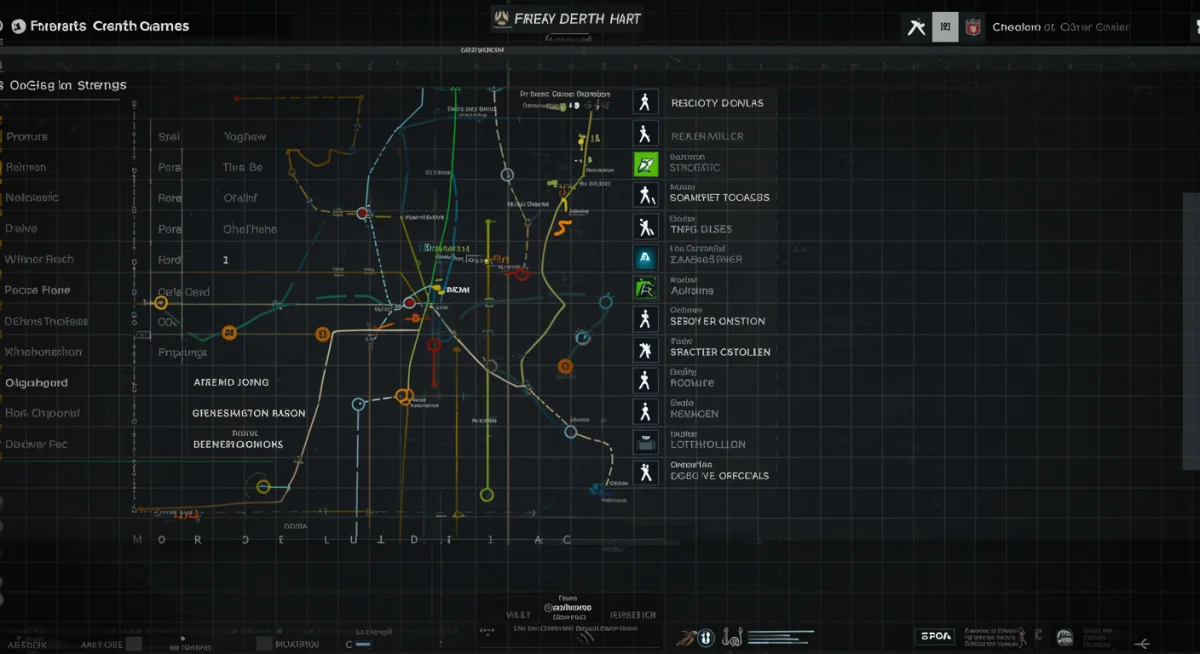This screenshot has width=1200, height=654.
Task: Click the green icon beside Aplaime
Action: tap(646, 288)
